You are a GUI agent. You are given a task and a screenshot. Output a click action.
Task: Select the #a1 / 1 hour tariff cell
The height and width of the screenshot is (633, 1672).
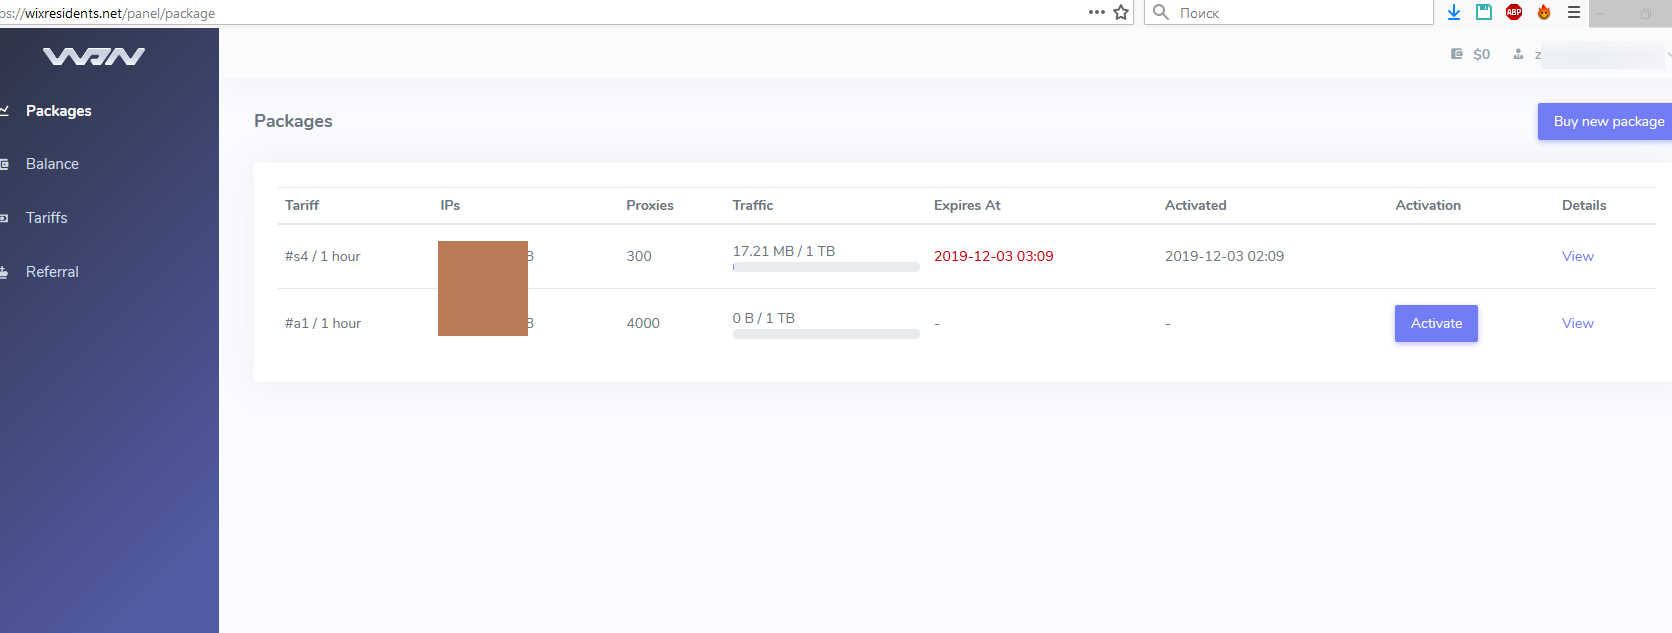click(x=323, y=323)
